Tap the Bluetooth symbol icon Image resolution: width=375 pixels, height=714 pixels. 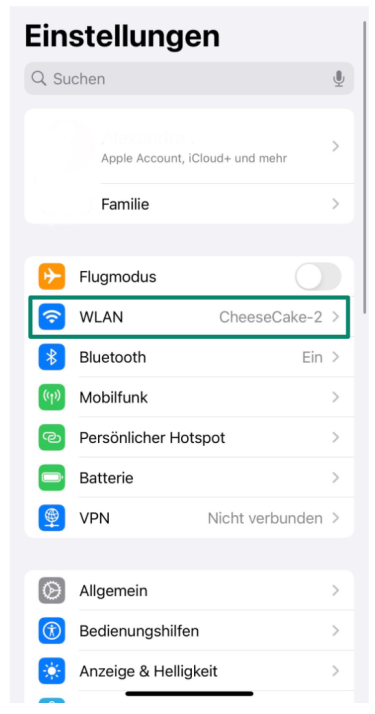coord(51,357)
